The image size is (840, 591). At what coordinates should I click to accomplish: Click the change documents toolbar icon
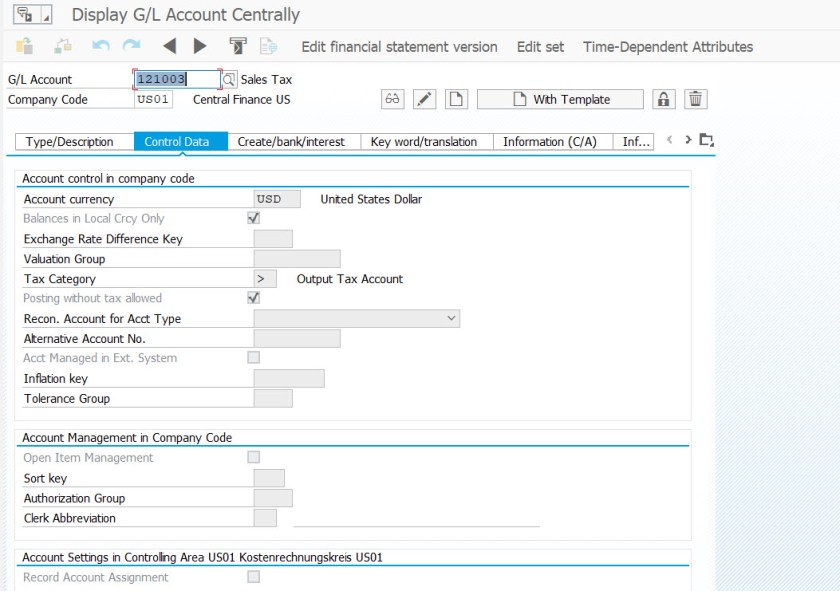[238, 46]
